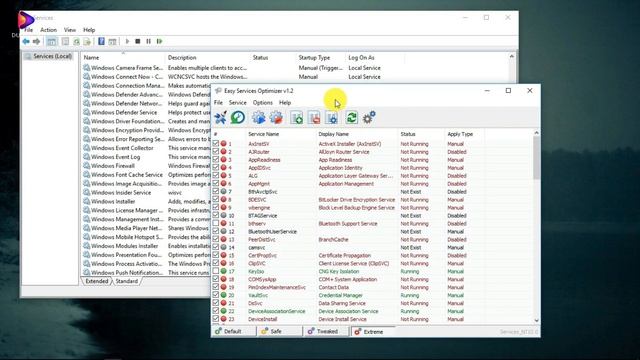Image resolution: width=640 pixels, height=360 pixels.
Task: Select the Windows Defender Service row
Action: point(124,112)
